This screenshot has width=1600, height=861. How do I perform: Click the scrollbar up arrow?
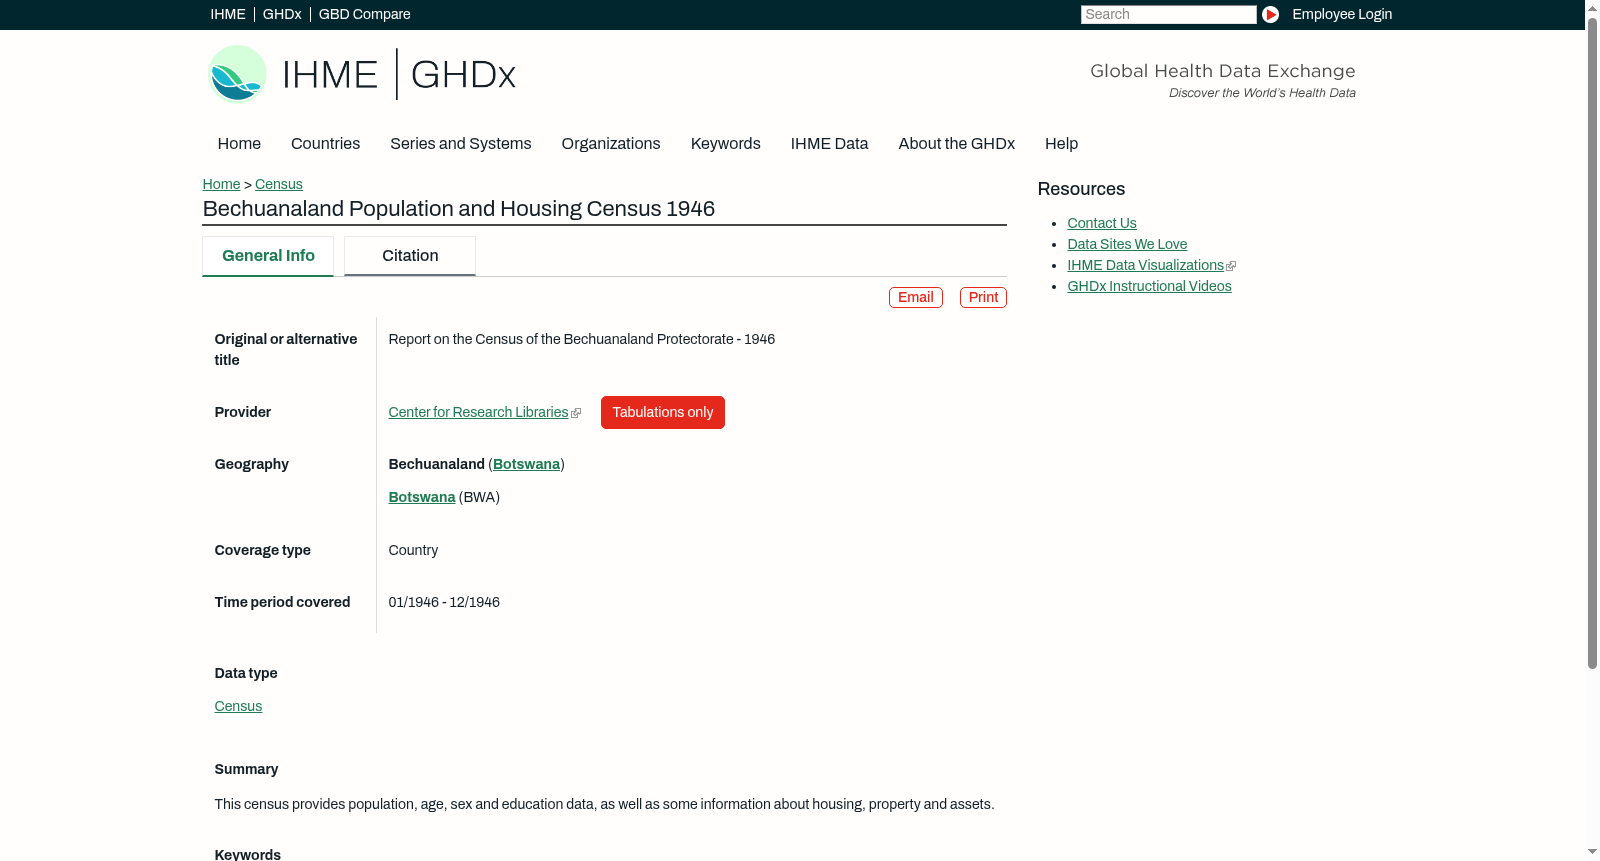1592,7
